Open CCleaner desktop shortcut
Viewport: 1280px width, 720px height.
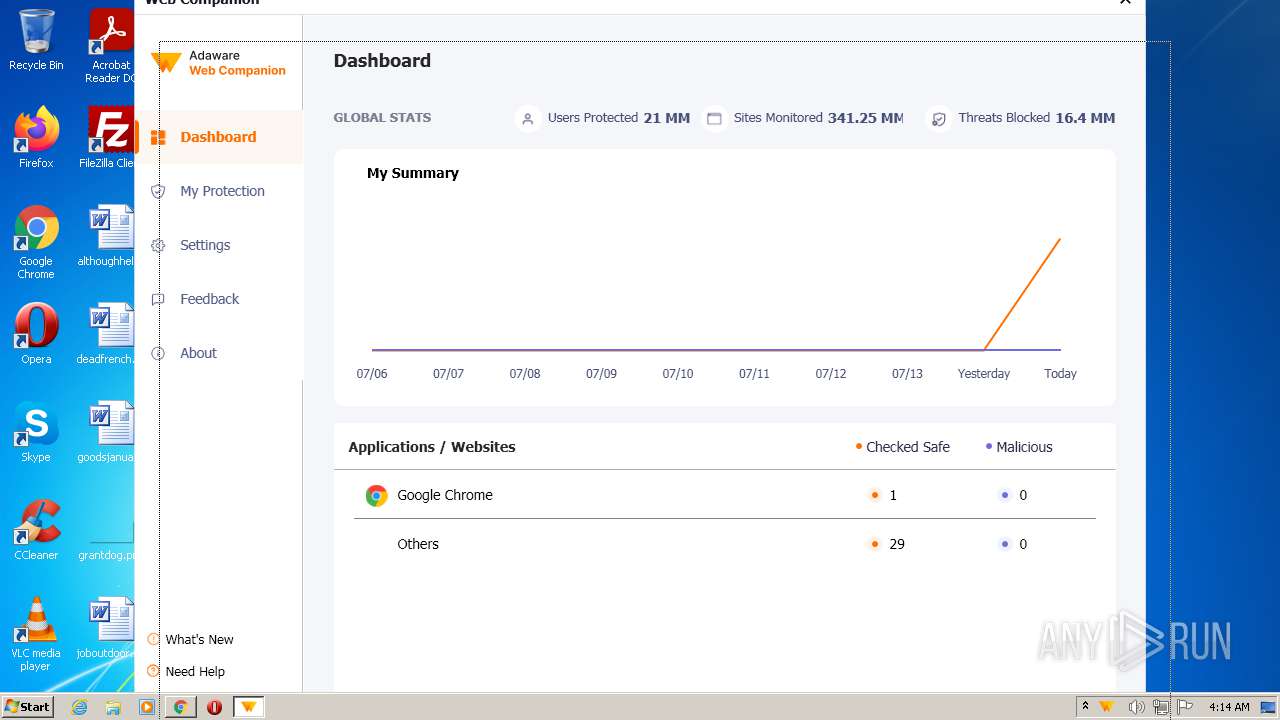(36, 530)
